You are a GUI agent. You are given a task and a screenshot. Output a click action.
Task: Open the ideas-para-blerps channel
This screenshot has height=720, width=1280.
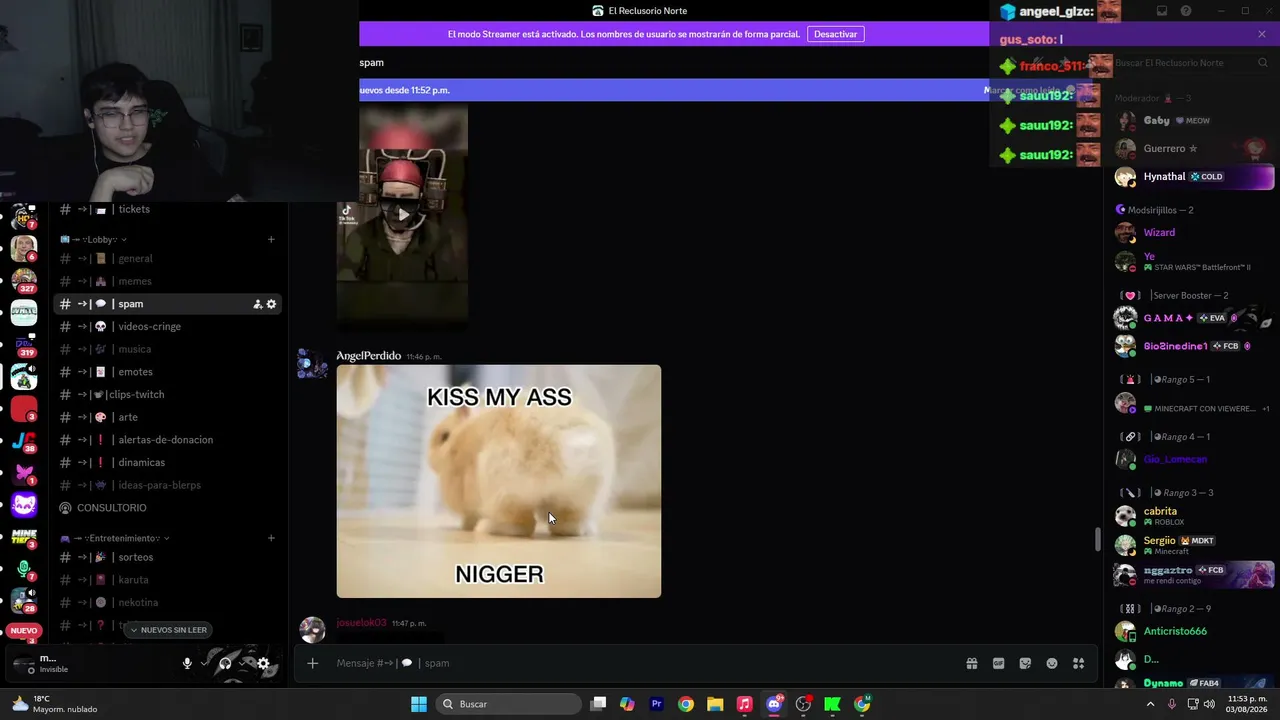point(167,485)
